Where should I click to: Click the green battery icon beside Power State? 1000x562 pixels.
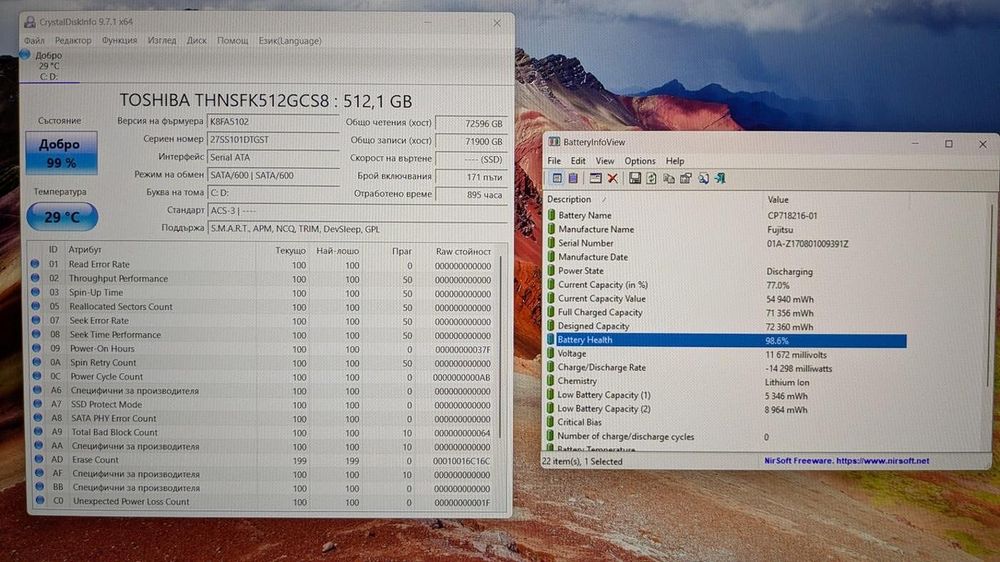click(x=551, y=270)
